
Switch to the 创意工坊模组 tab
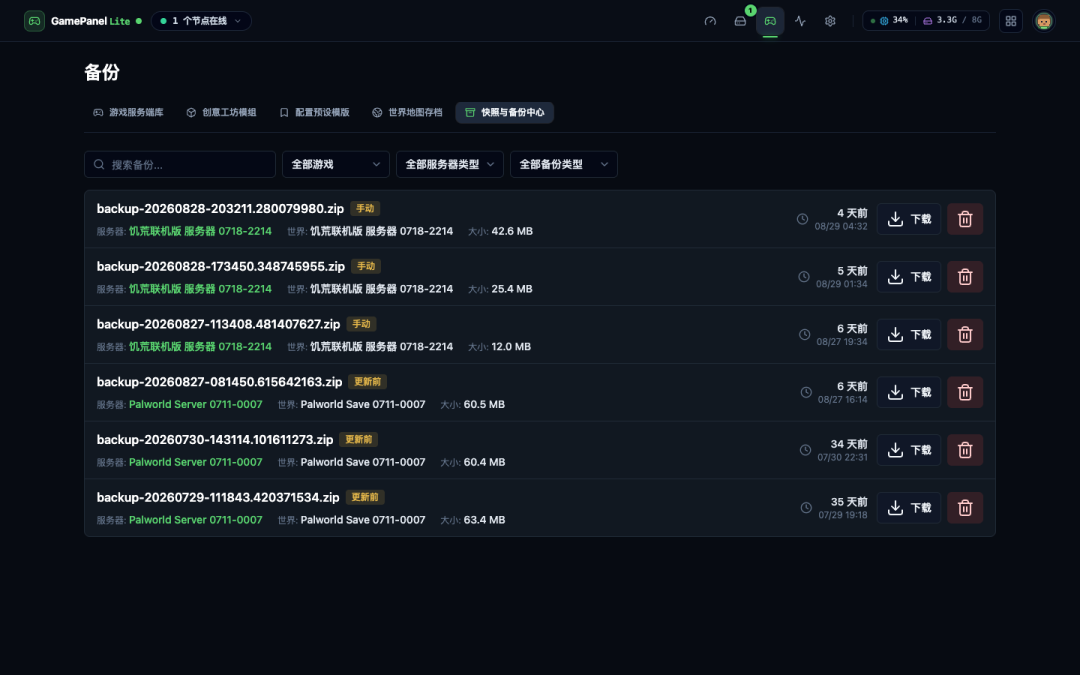point(222,113)
